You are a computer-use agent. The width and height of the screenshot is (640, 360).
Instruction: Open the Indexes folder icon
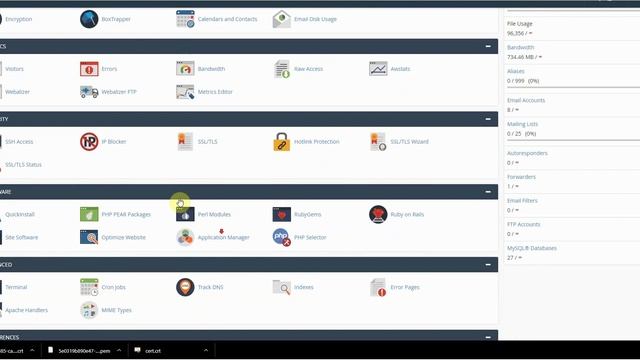click(282, 287)
